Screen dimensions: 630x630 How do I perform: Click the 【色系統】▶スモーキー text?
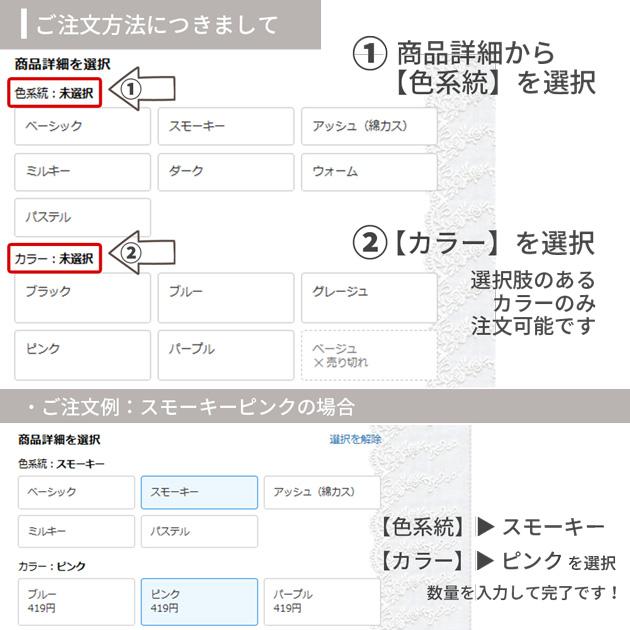tap(492, 527)
